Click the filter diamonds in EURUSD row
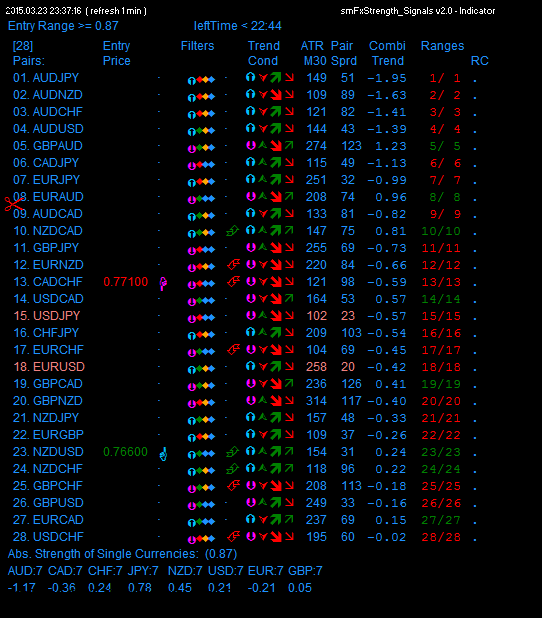Viewport: 542px width, 618px height. (x=206, y=369)
